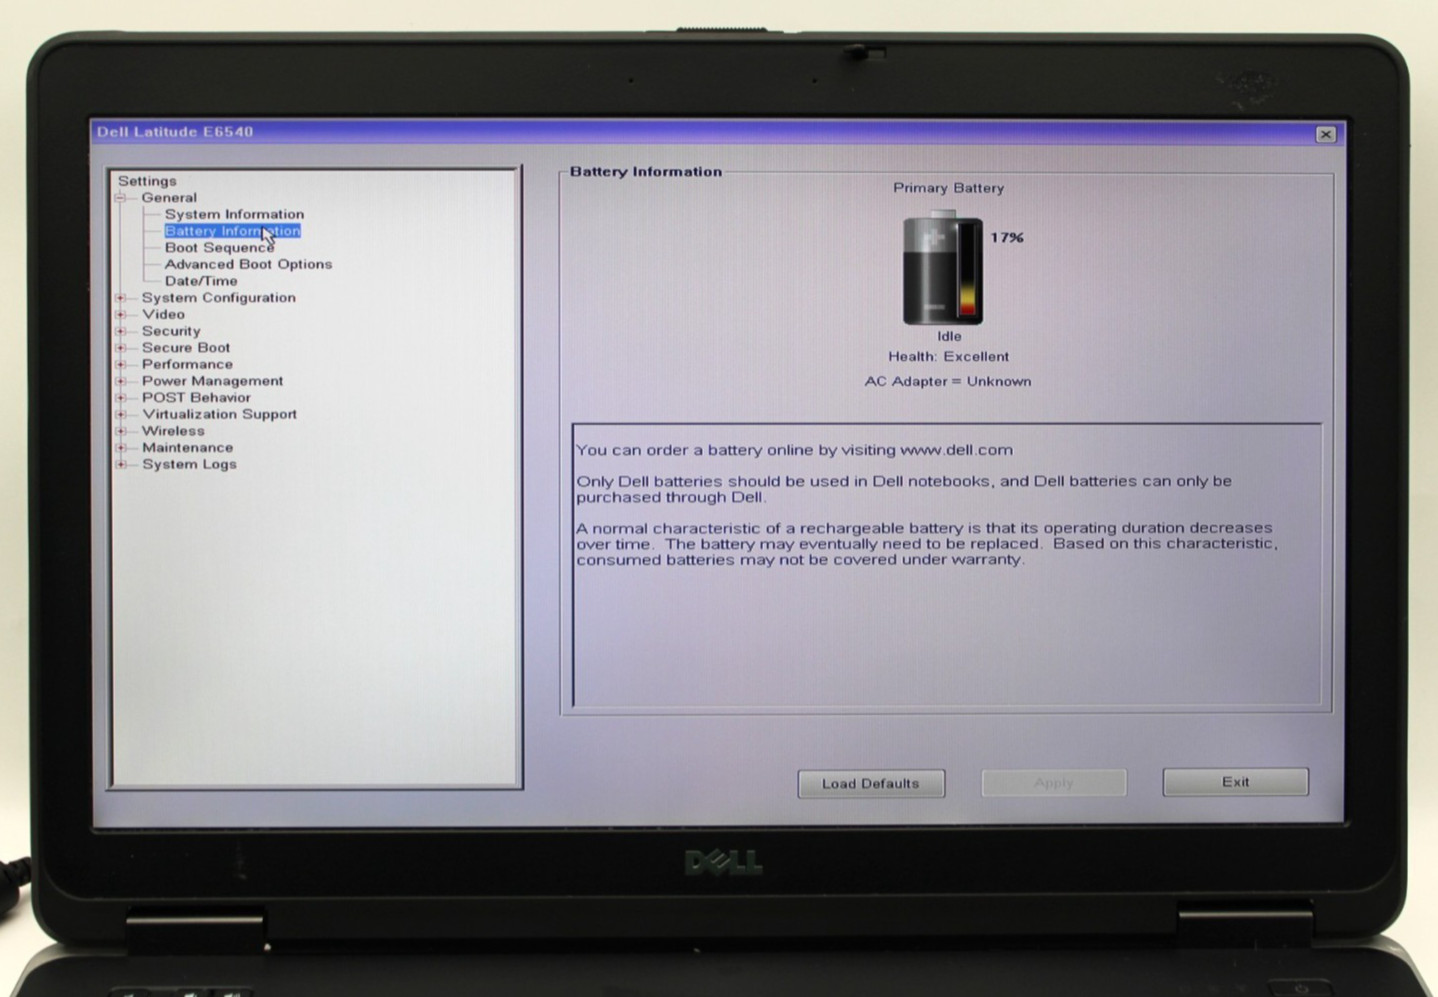Screen dimensions: 1438x997
Task: Select System Information in the tree
Action: coord(234,214)
